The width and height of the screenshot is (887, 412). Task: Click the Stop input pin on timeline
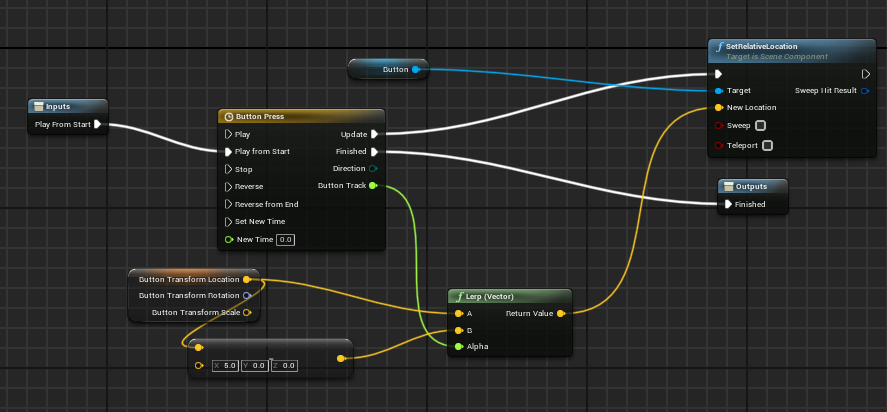point(228,169)
